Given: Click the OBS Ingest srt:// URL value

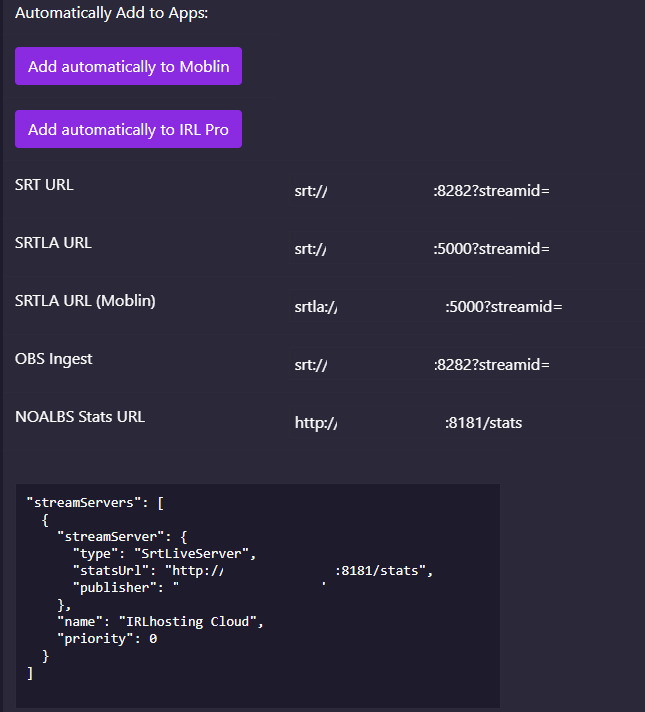Looking at the screenshot, I should click(x=422, y=365).
